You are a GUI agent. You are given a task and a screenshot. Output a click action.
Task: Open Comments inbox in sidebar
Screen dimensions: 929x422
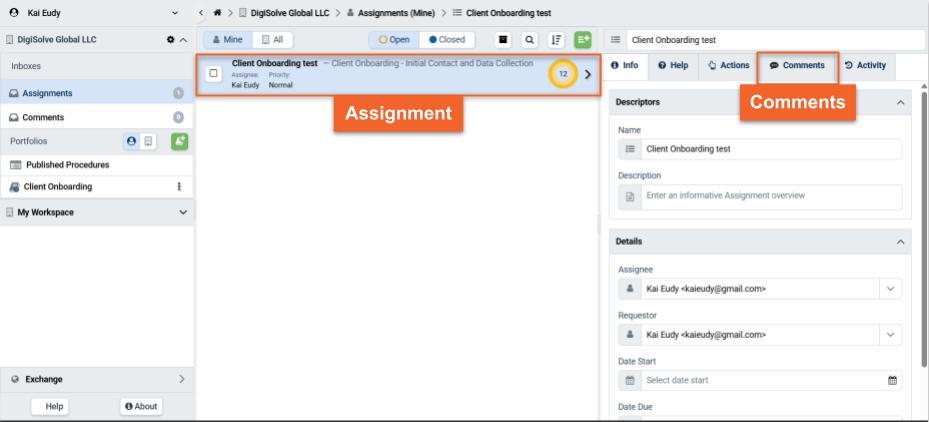pos(97,117)
